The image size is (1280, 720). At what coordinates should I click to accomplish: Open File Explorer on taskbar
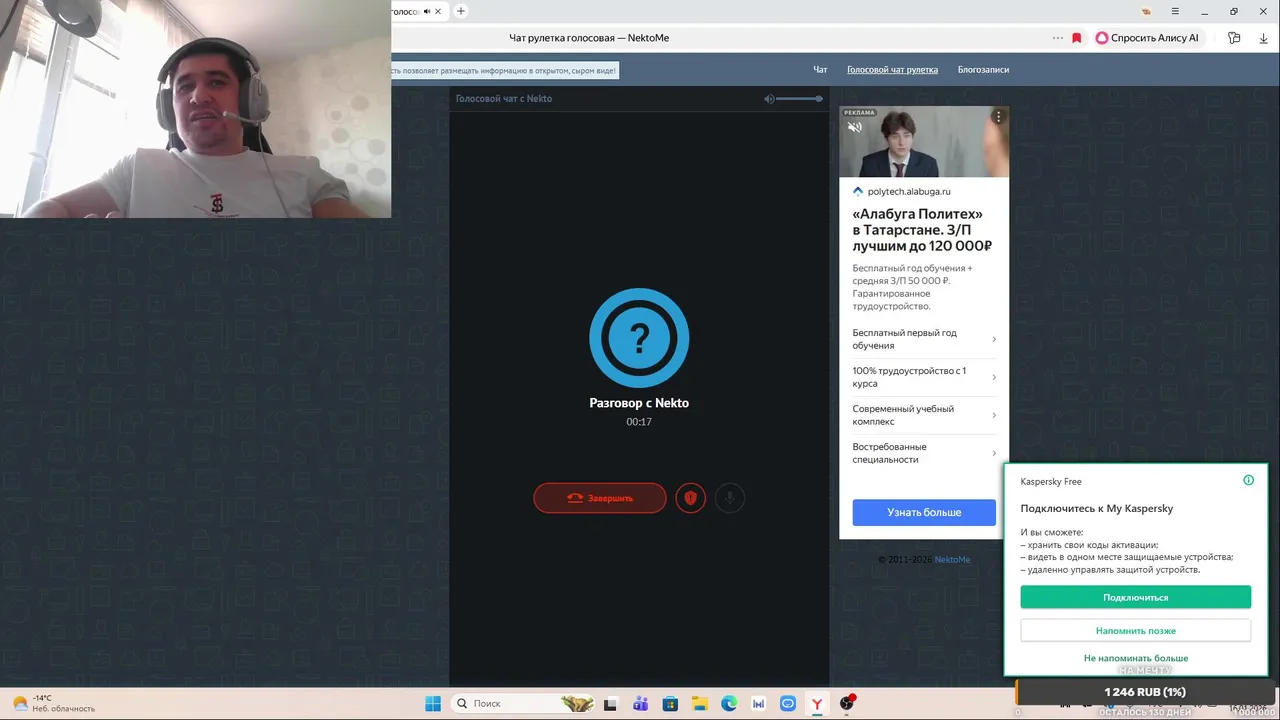(x=699, y=704)
